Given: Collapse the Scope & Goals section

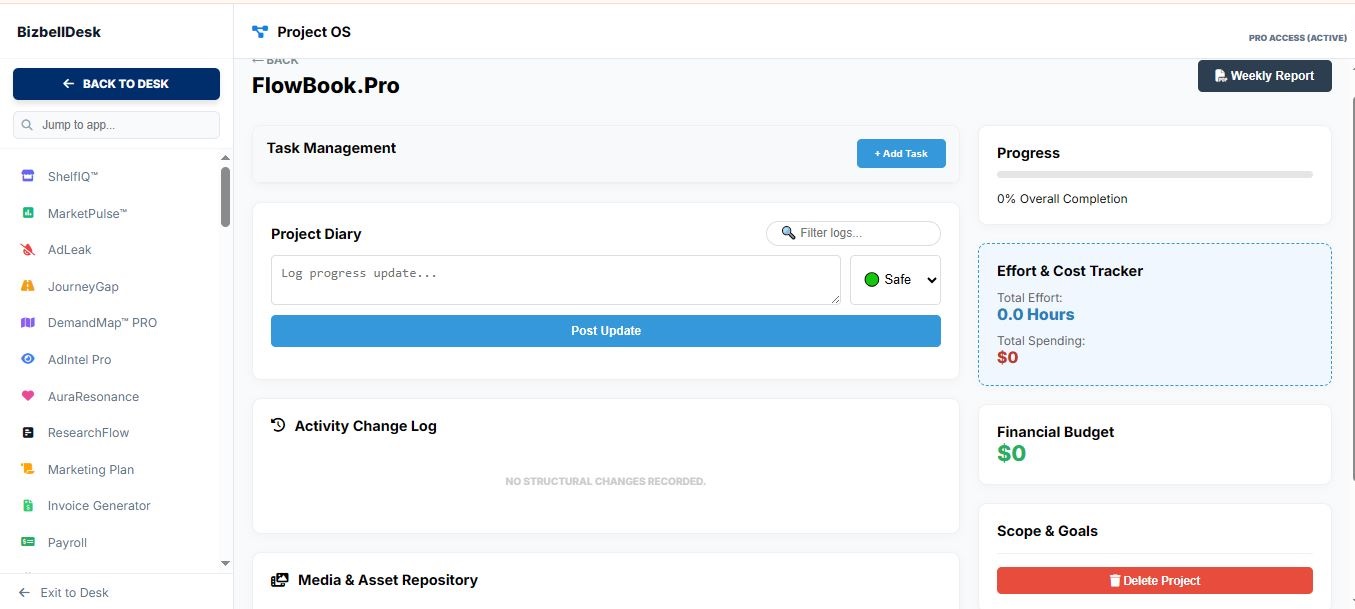Looking at the screenshot, I should tap(1047, 531).
